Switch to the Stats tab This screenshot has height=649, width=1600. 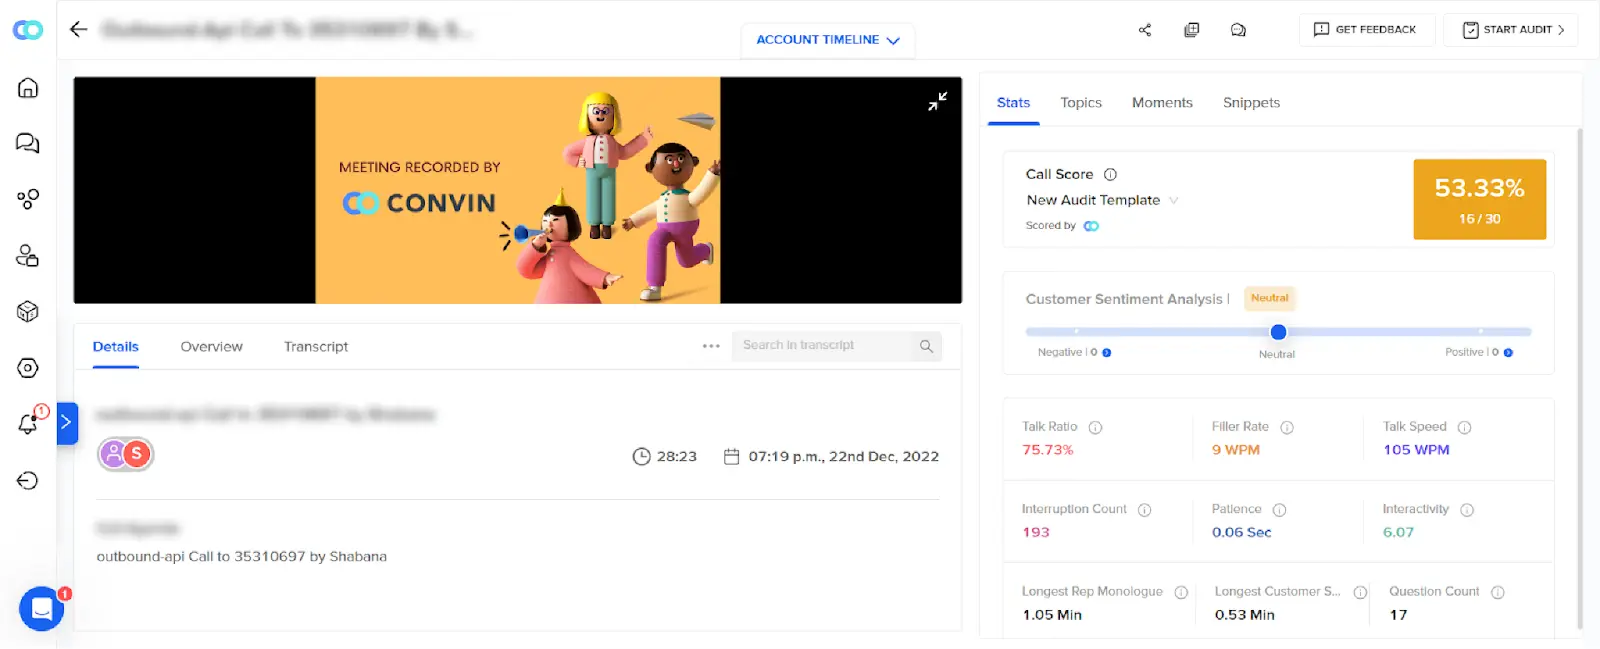point(1013,103)
